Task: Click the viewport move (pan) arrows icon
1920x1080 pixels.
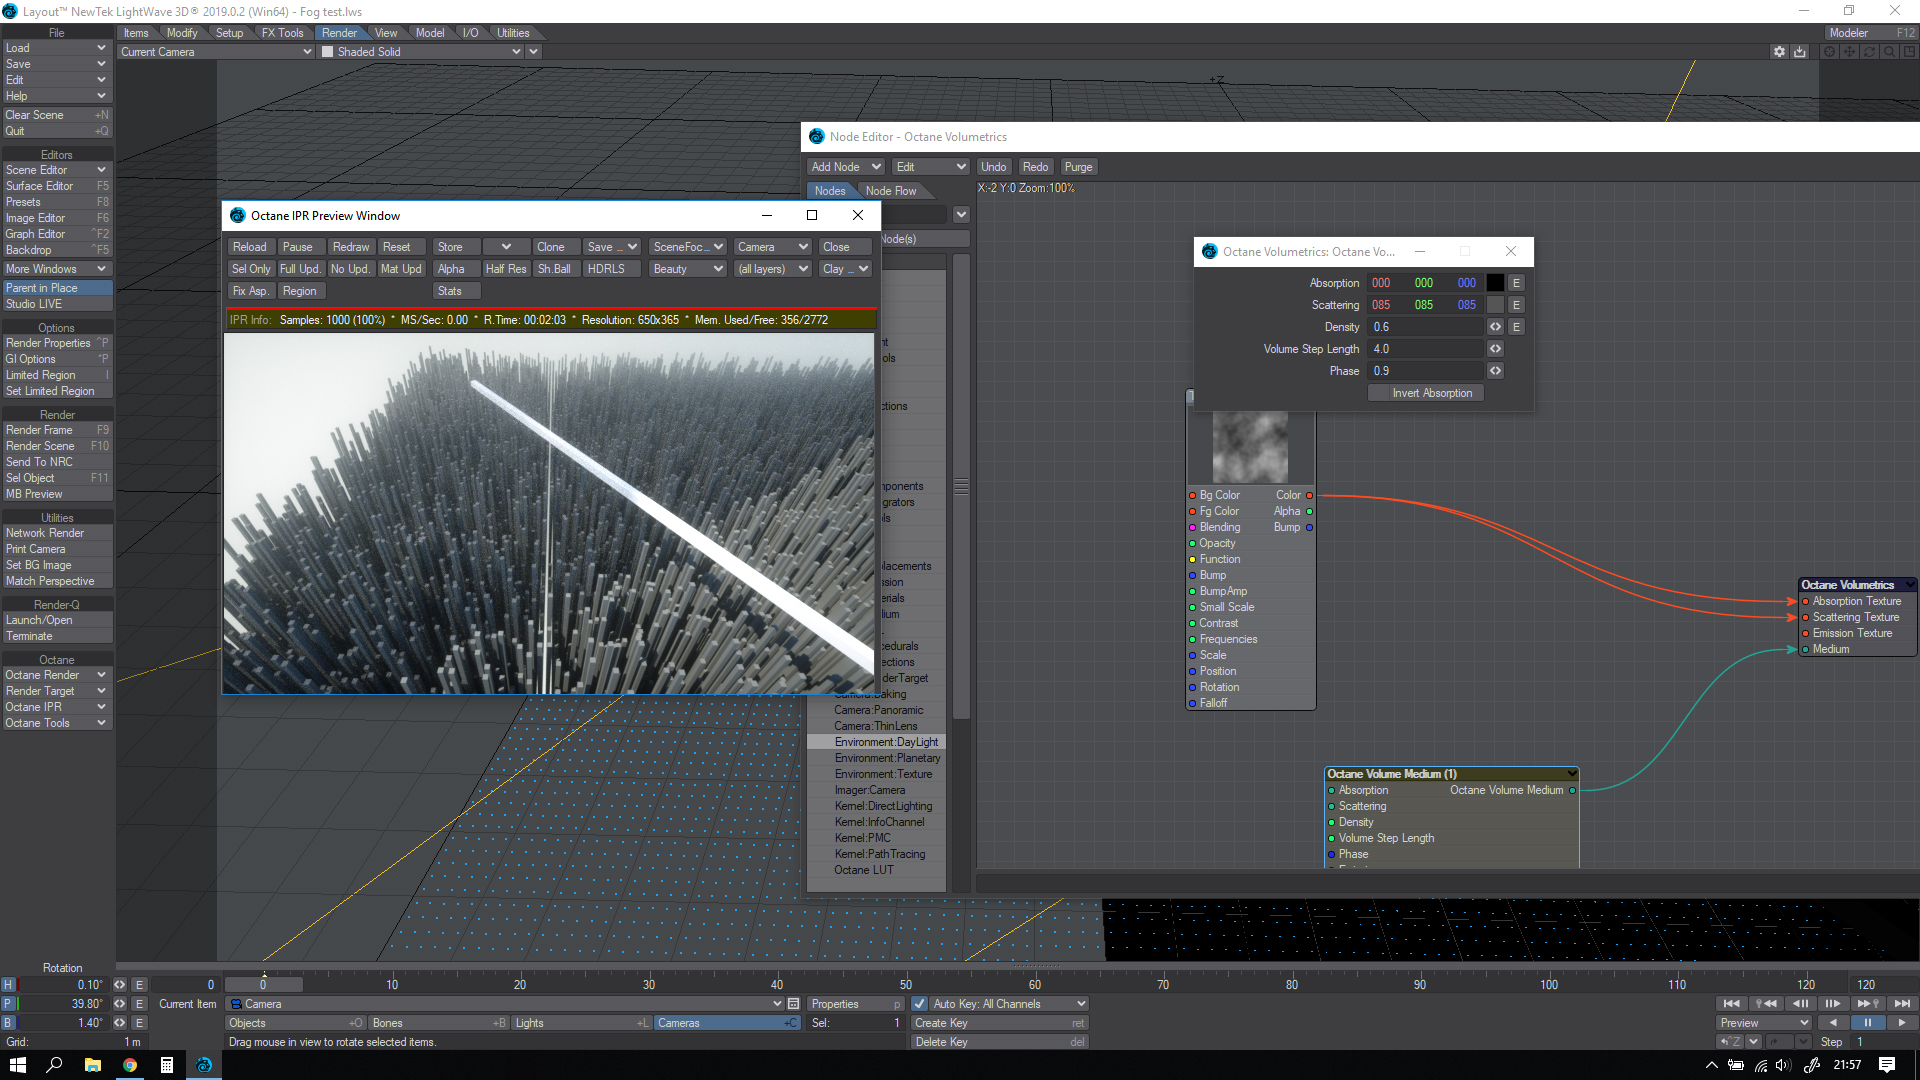Action: click(1849, 51)
